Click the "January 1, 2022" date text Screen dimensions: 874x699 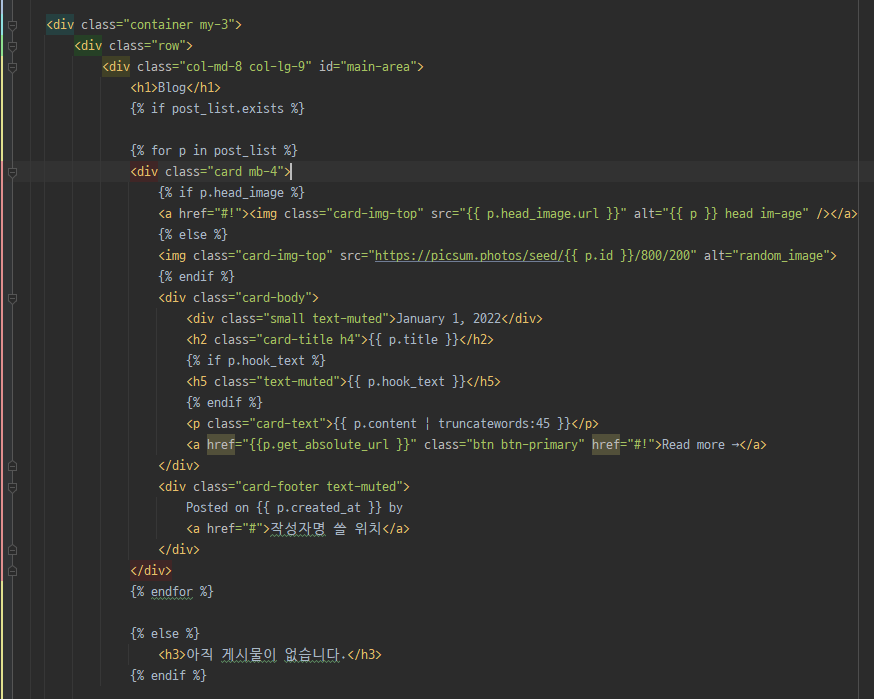click(448, 319)
